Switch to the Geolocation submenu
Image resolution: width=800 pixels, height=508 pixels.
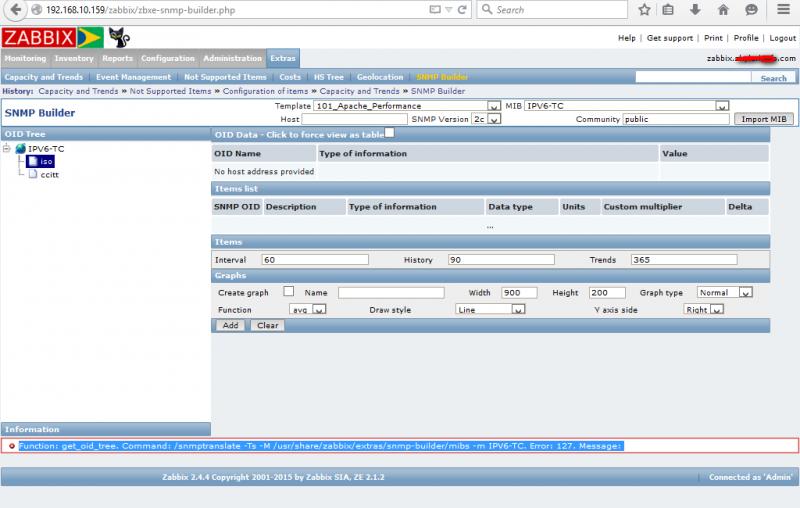pyautogui.click(x=380, y=77)
